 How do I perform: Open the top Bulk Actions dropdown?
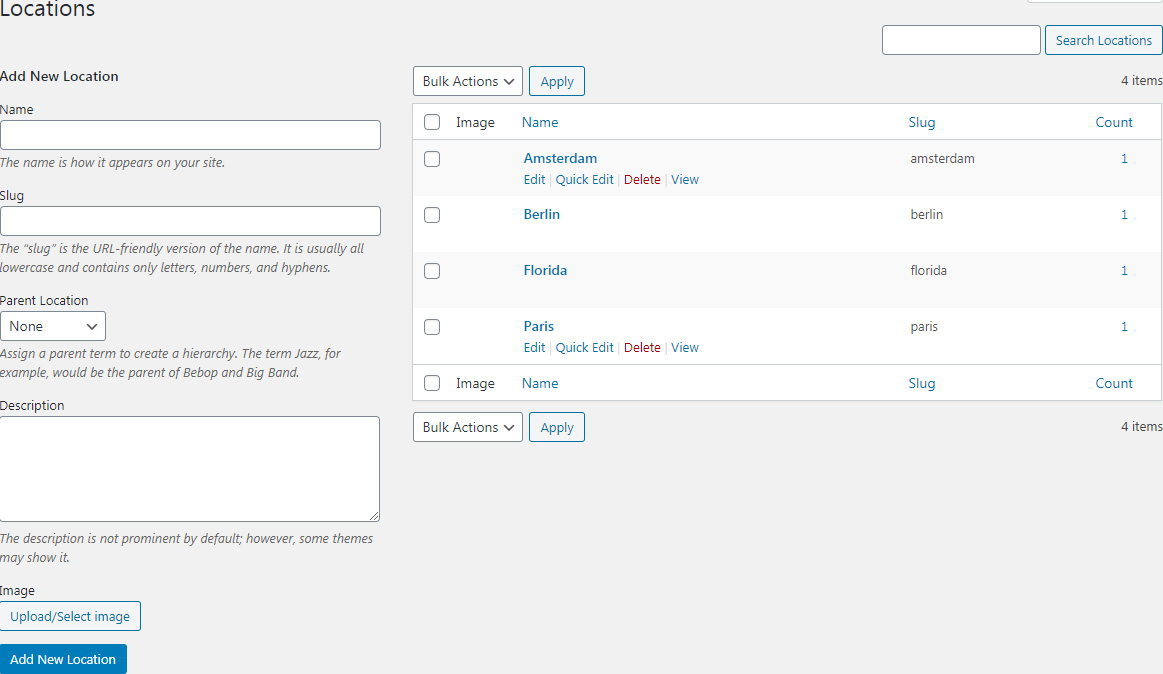[467, 81]
